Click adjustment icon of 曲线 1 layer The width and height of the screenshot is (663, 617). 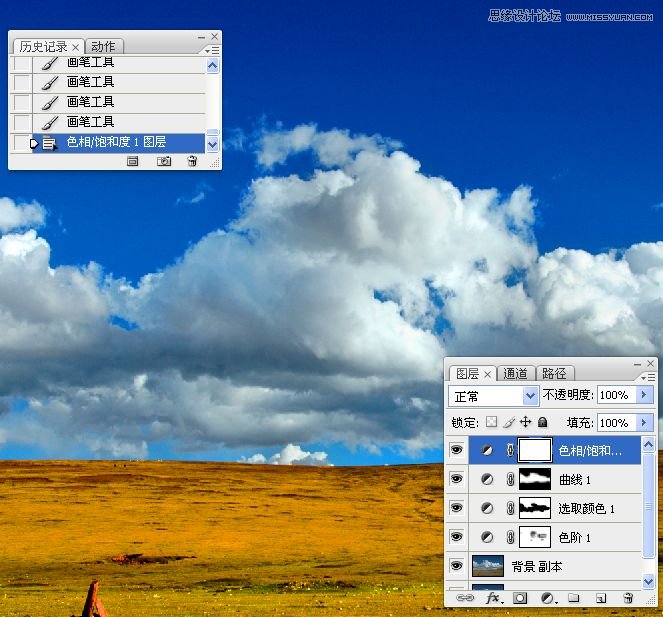[x=487, y=479]
